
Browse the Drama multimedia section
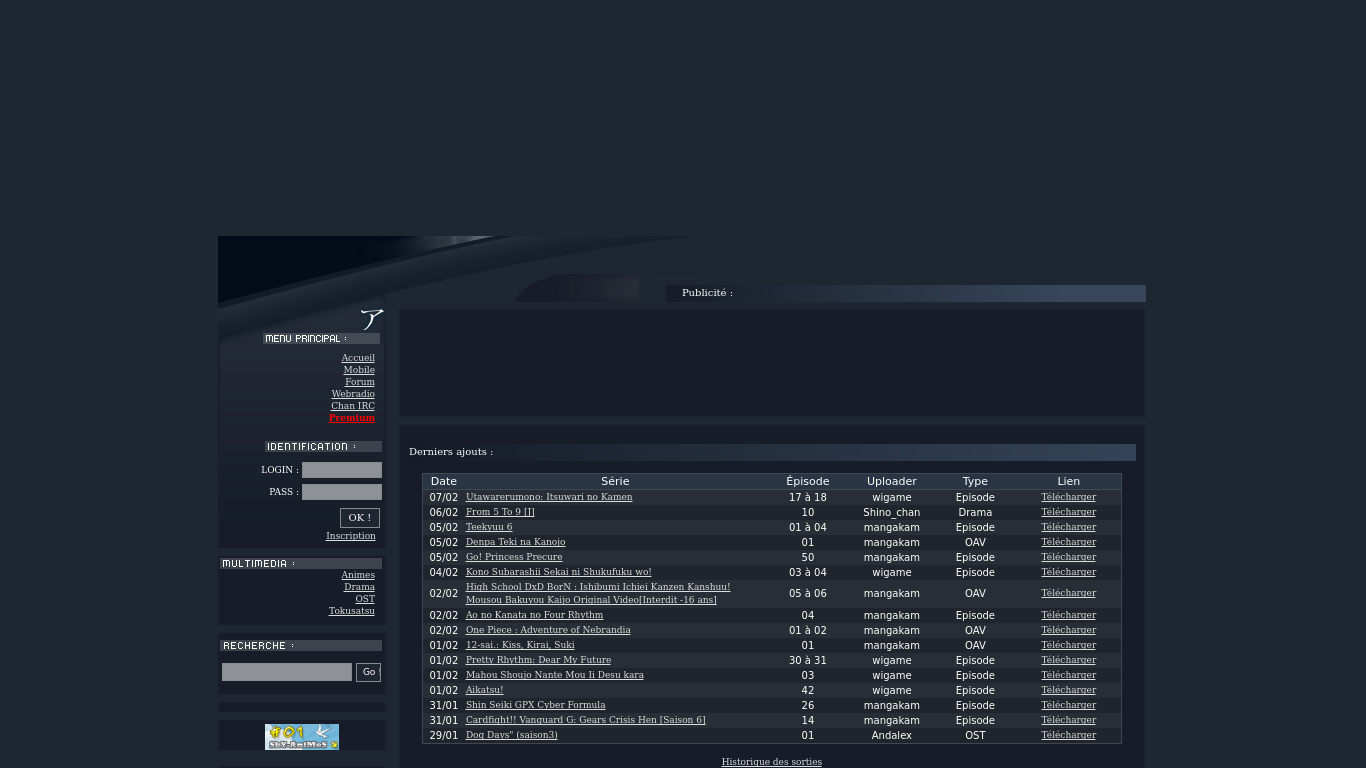coord(359,587)
